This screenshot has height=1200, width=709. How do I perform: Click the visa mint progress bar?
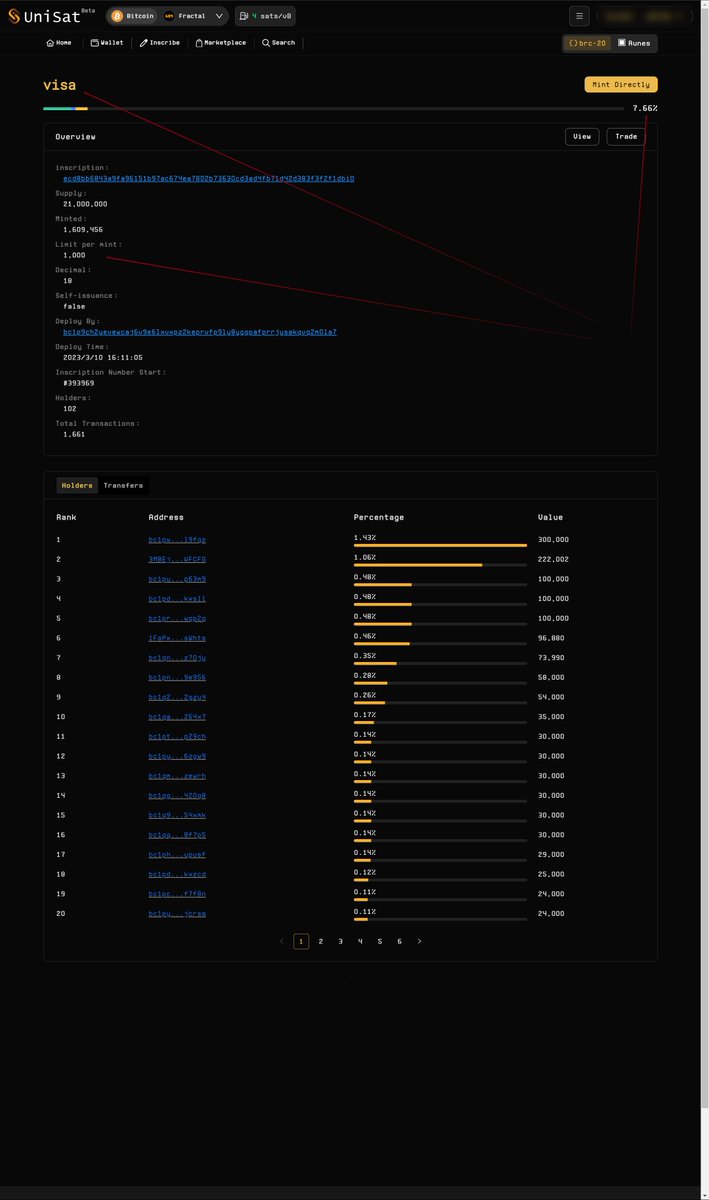click(x=334, y=108)
